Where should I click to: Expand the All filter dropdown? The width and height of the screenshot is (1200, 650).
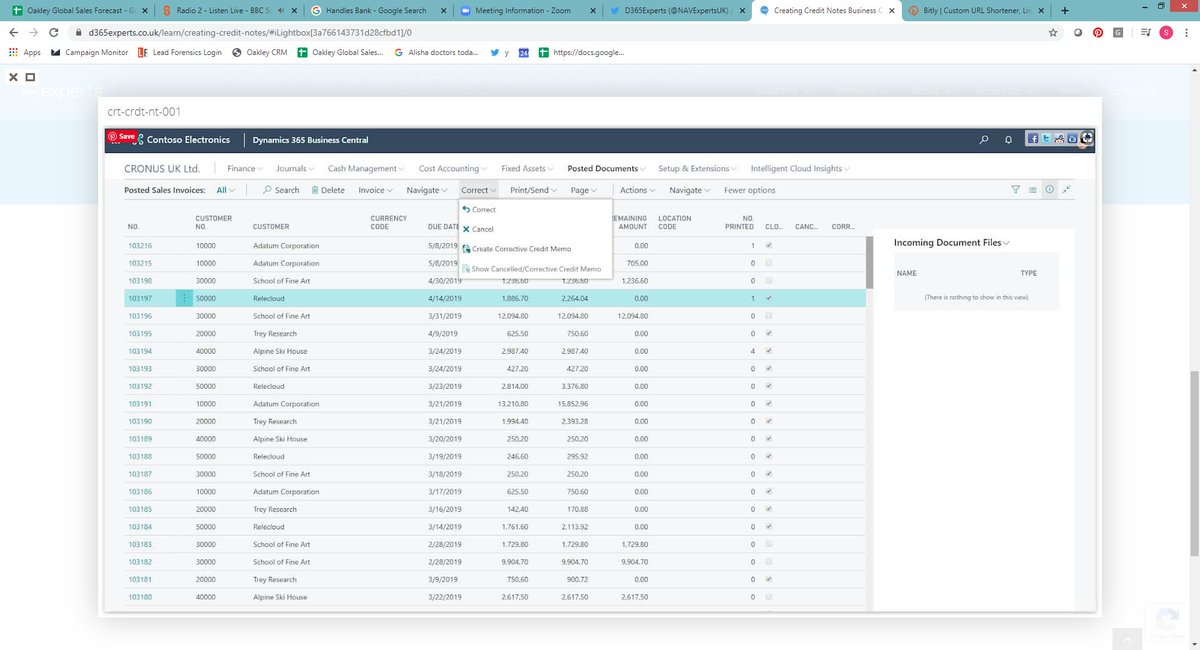(226, 189)
